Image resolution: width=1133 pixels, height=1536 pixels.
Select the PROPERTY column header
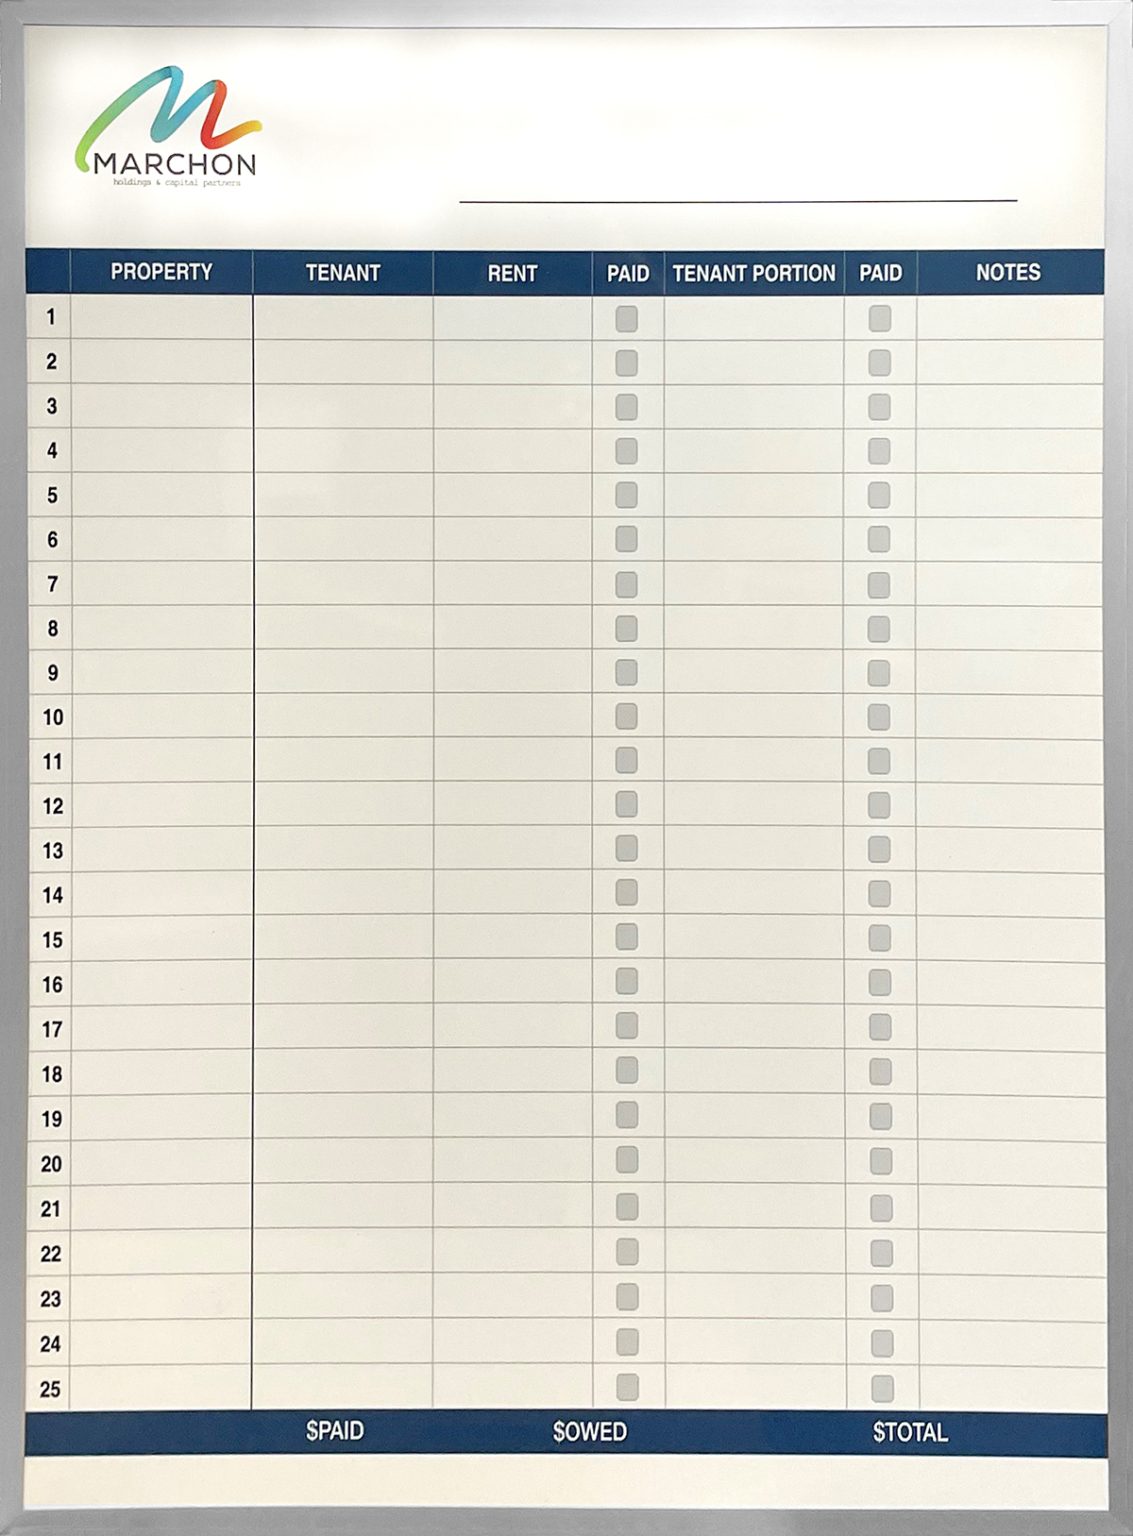click(x=161, y=272)
